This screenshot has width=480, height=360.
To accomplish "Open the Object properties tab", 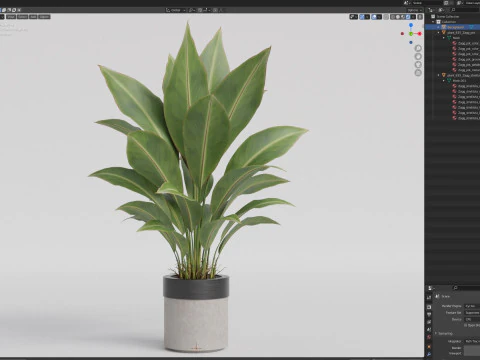I will click(429, 347).
